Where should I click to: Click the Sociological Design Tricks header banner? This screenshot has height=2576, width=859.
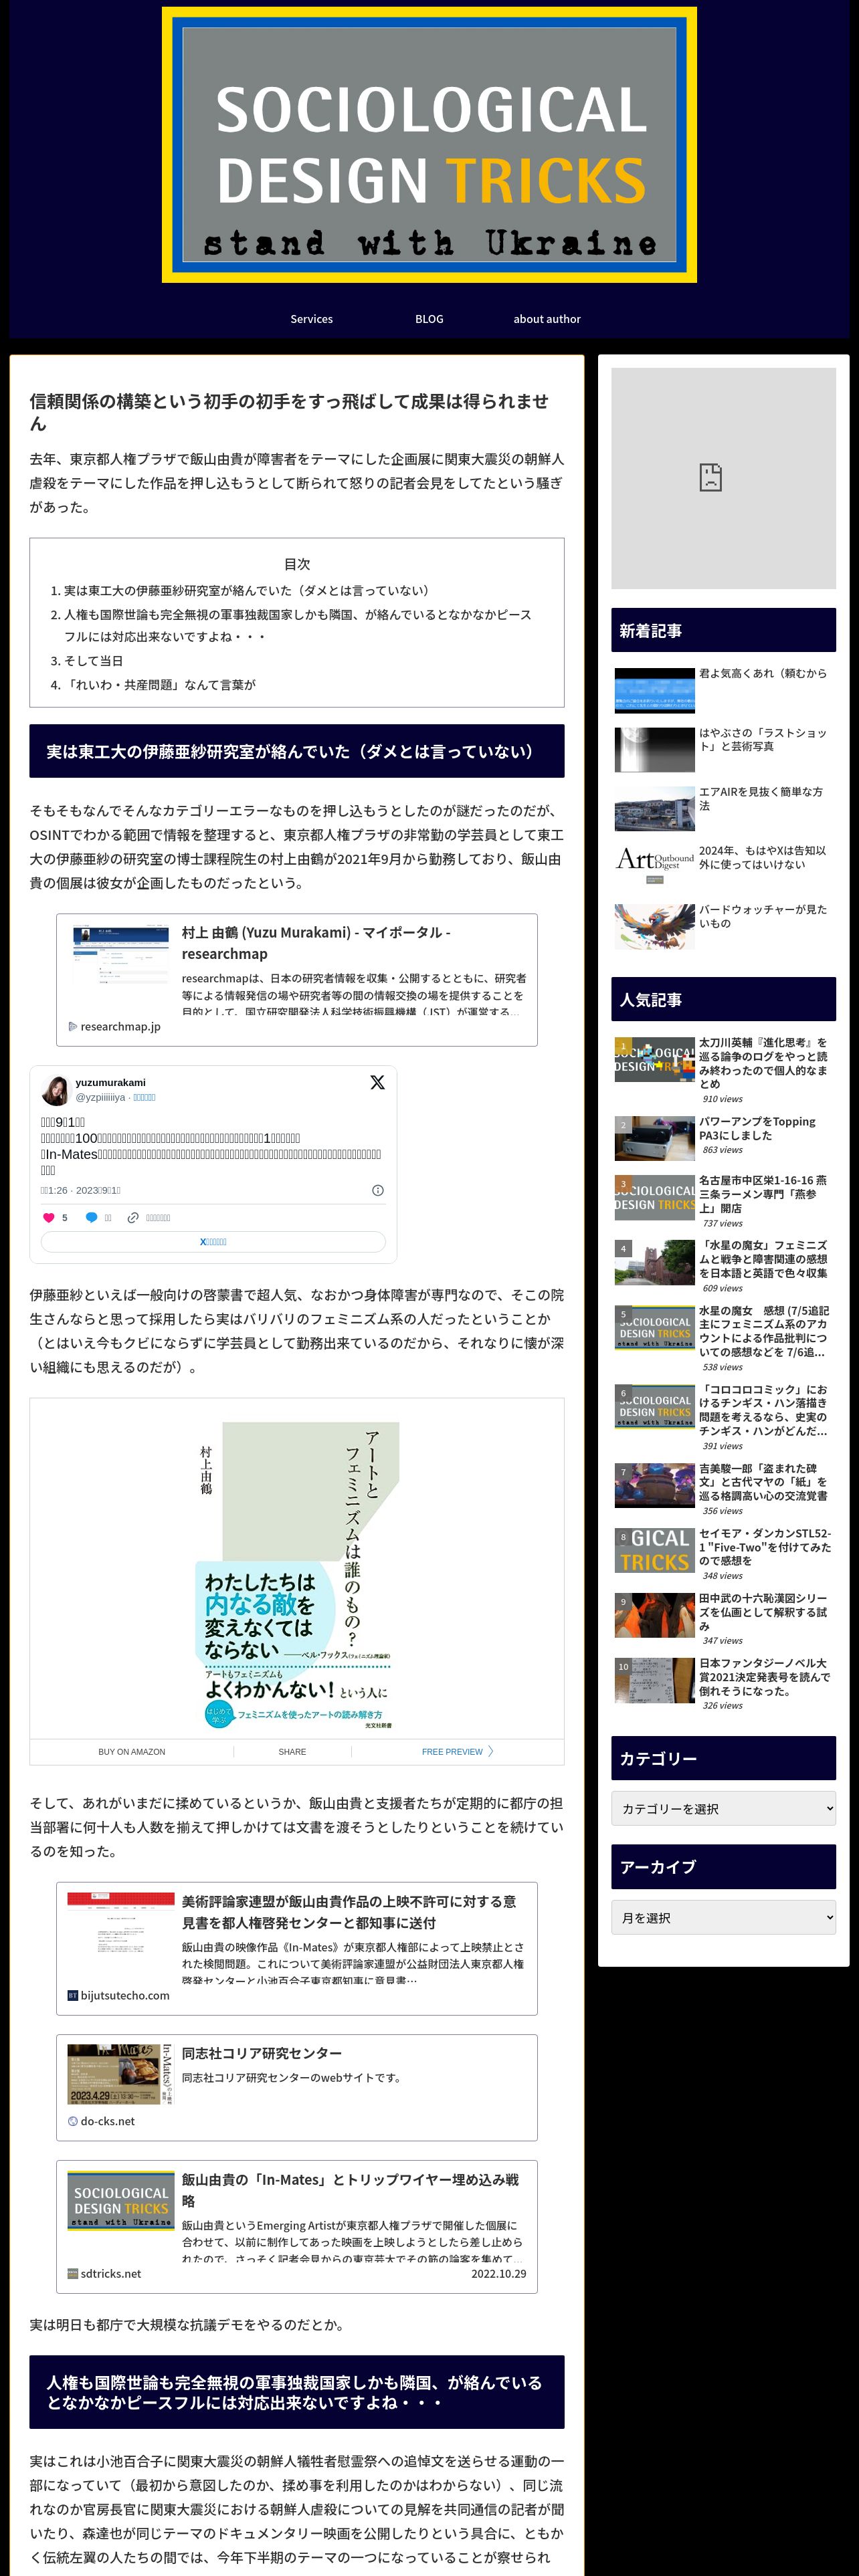click(x=429, y=145)
